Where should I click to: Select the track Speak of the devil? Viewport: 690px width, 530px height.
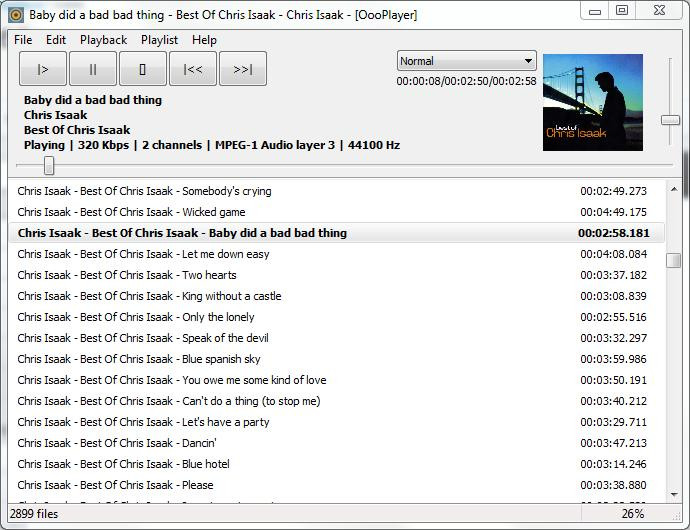pyautogui.click(x=337, y=338)
